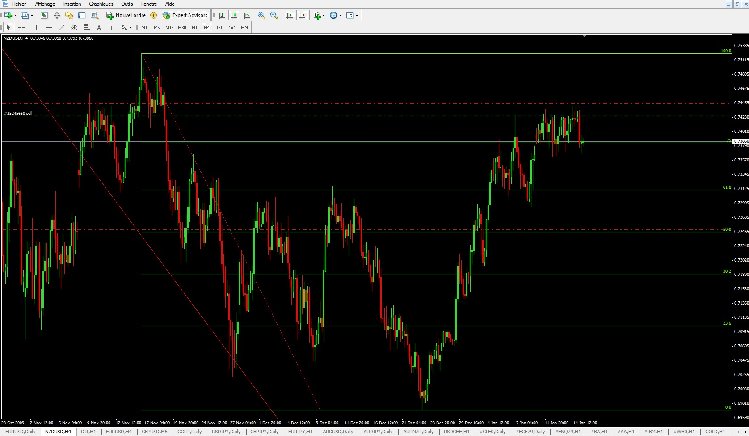Expand the Profiles dropdown arrow
The height and width of the screenshot is (436, 749).
pos(32,15)
